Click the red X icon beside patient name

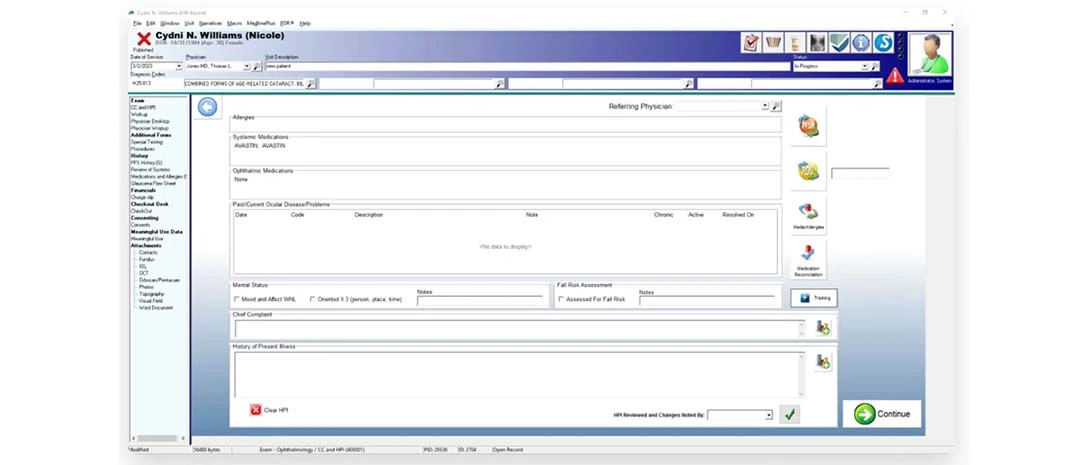(x=144, y=40)
